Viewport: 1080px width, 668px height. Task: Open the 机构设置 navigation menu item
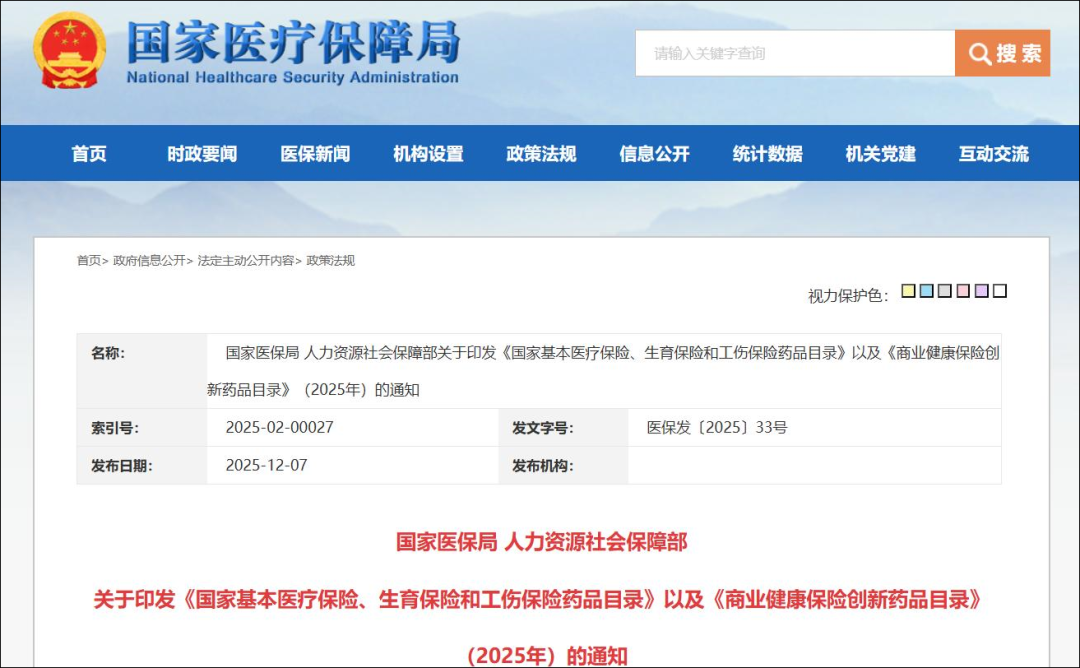click(428, 153)
